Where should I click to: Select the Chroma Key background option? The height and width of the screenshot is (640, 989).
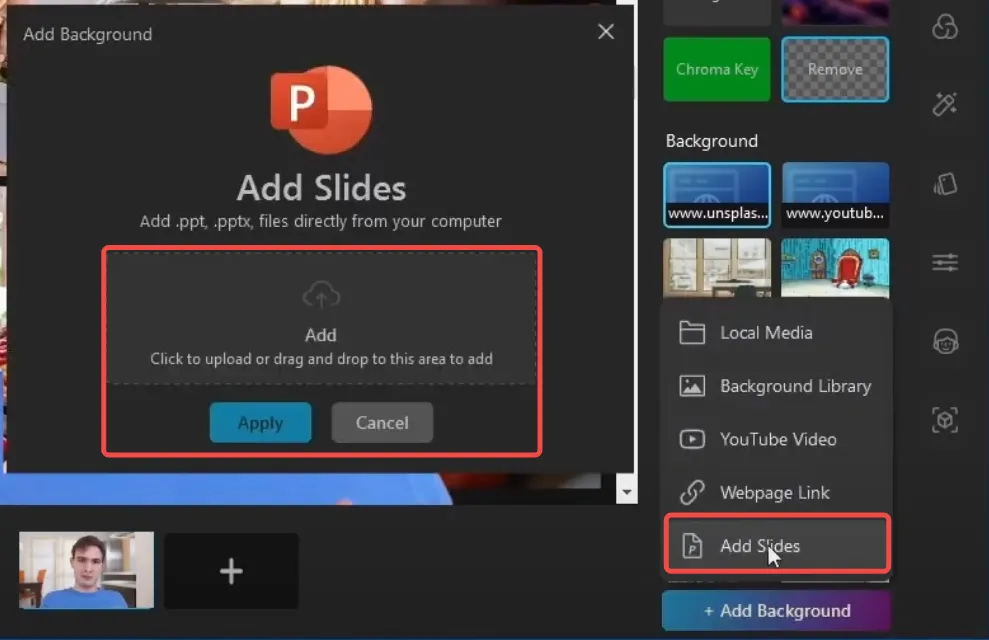[x=717, y=69]
